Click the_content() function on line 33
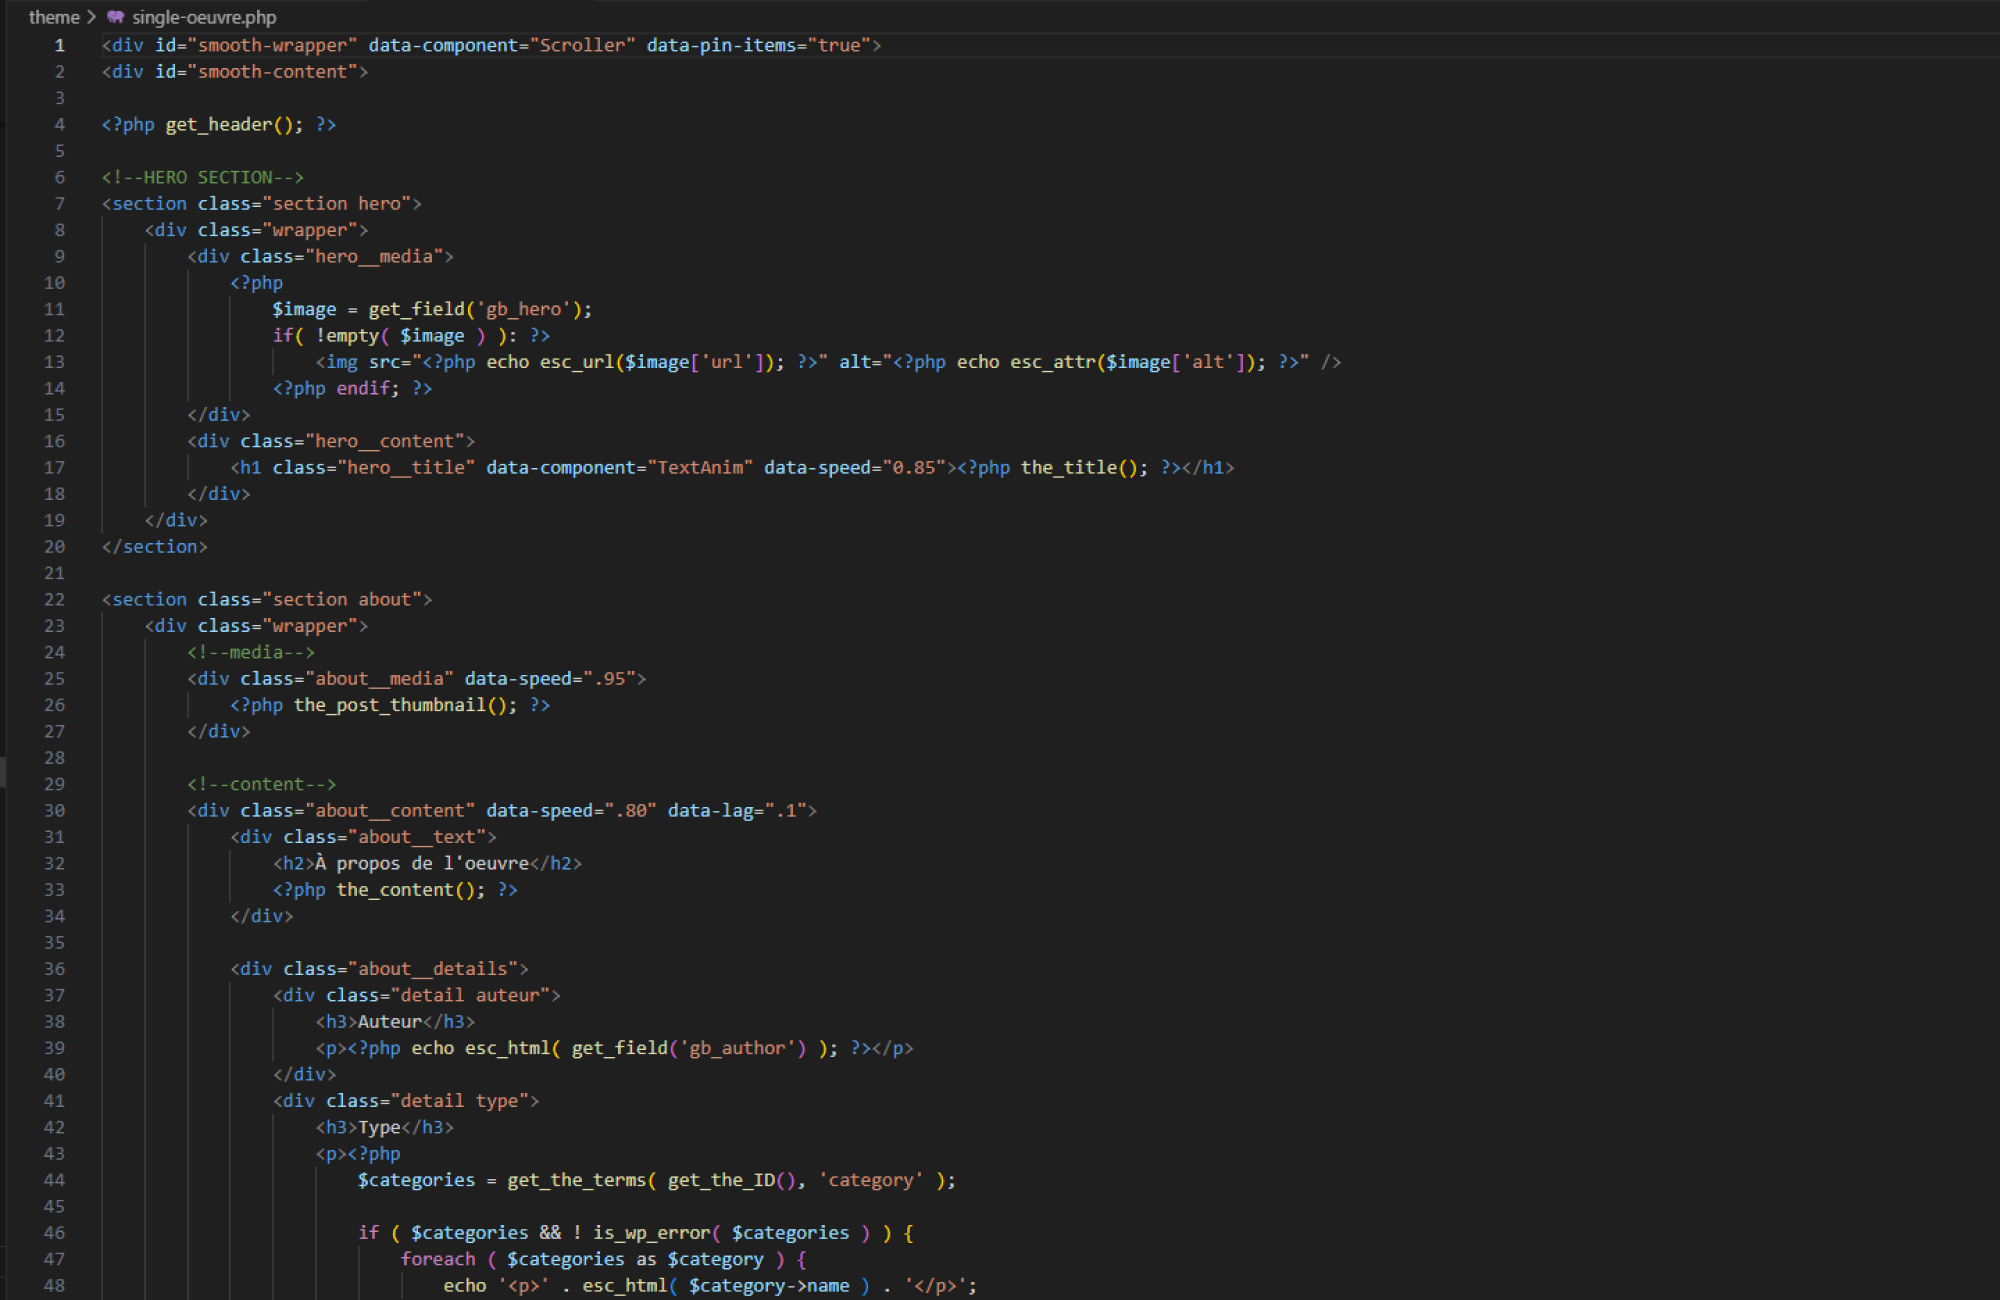Image resolution: width=2000 pixels, height=1300 pixels. coord(395,890)
